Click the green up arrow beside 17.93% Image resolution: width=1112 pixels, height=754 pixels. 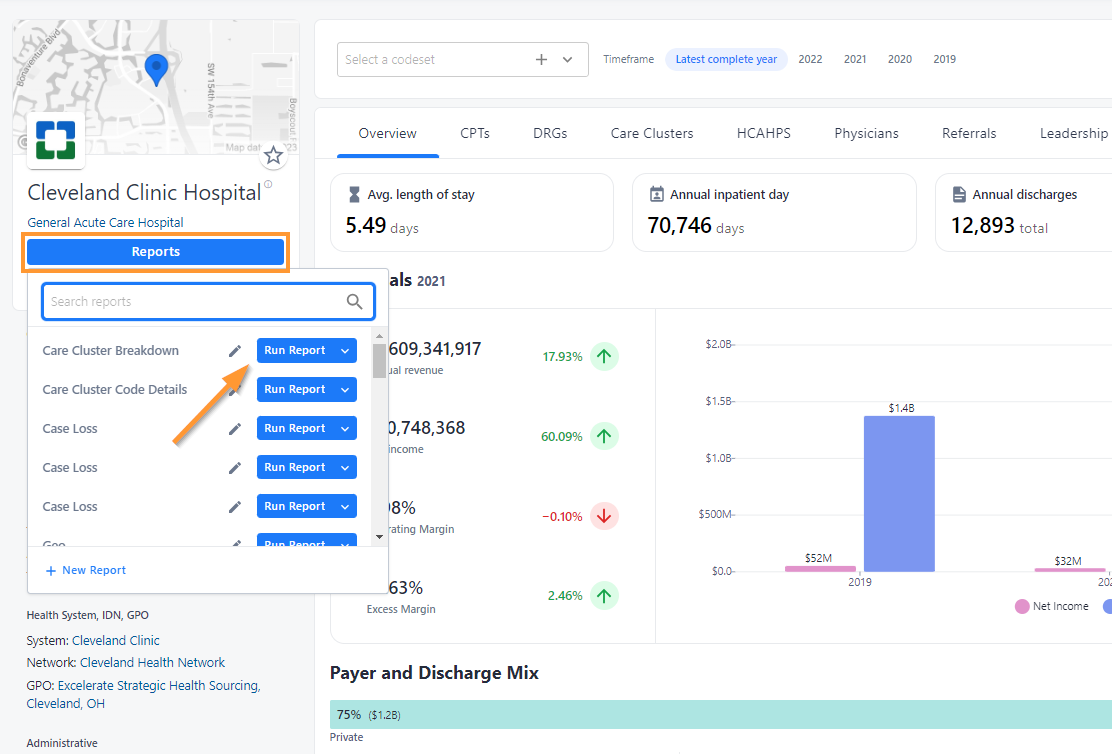click(604, 356)
